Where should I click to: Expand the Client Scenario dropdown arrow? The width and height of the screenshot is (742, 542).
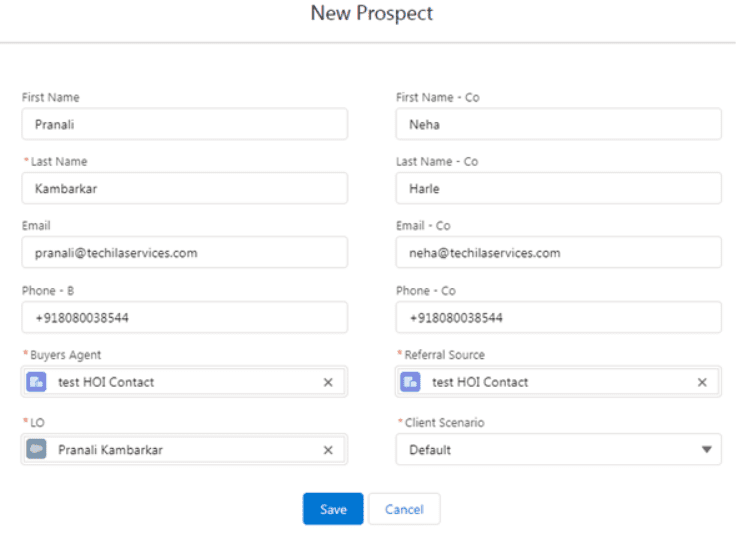click(x=707, y=450)
